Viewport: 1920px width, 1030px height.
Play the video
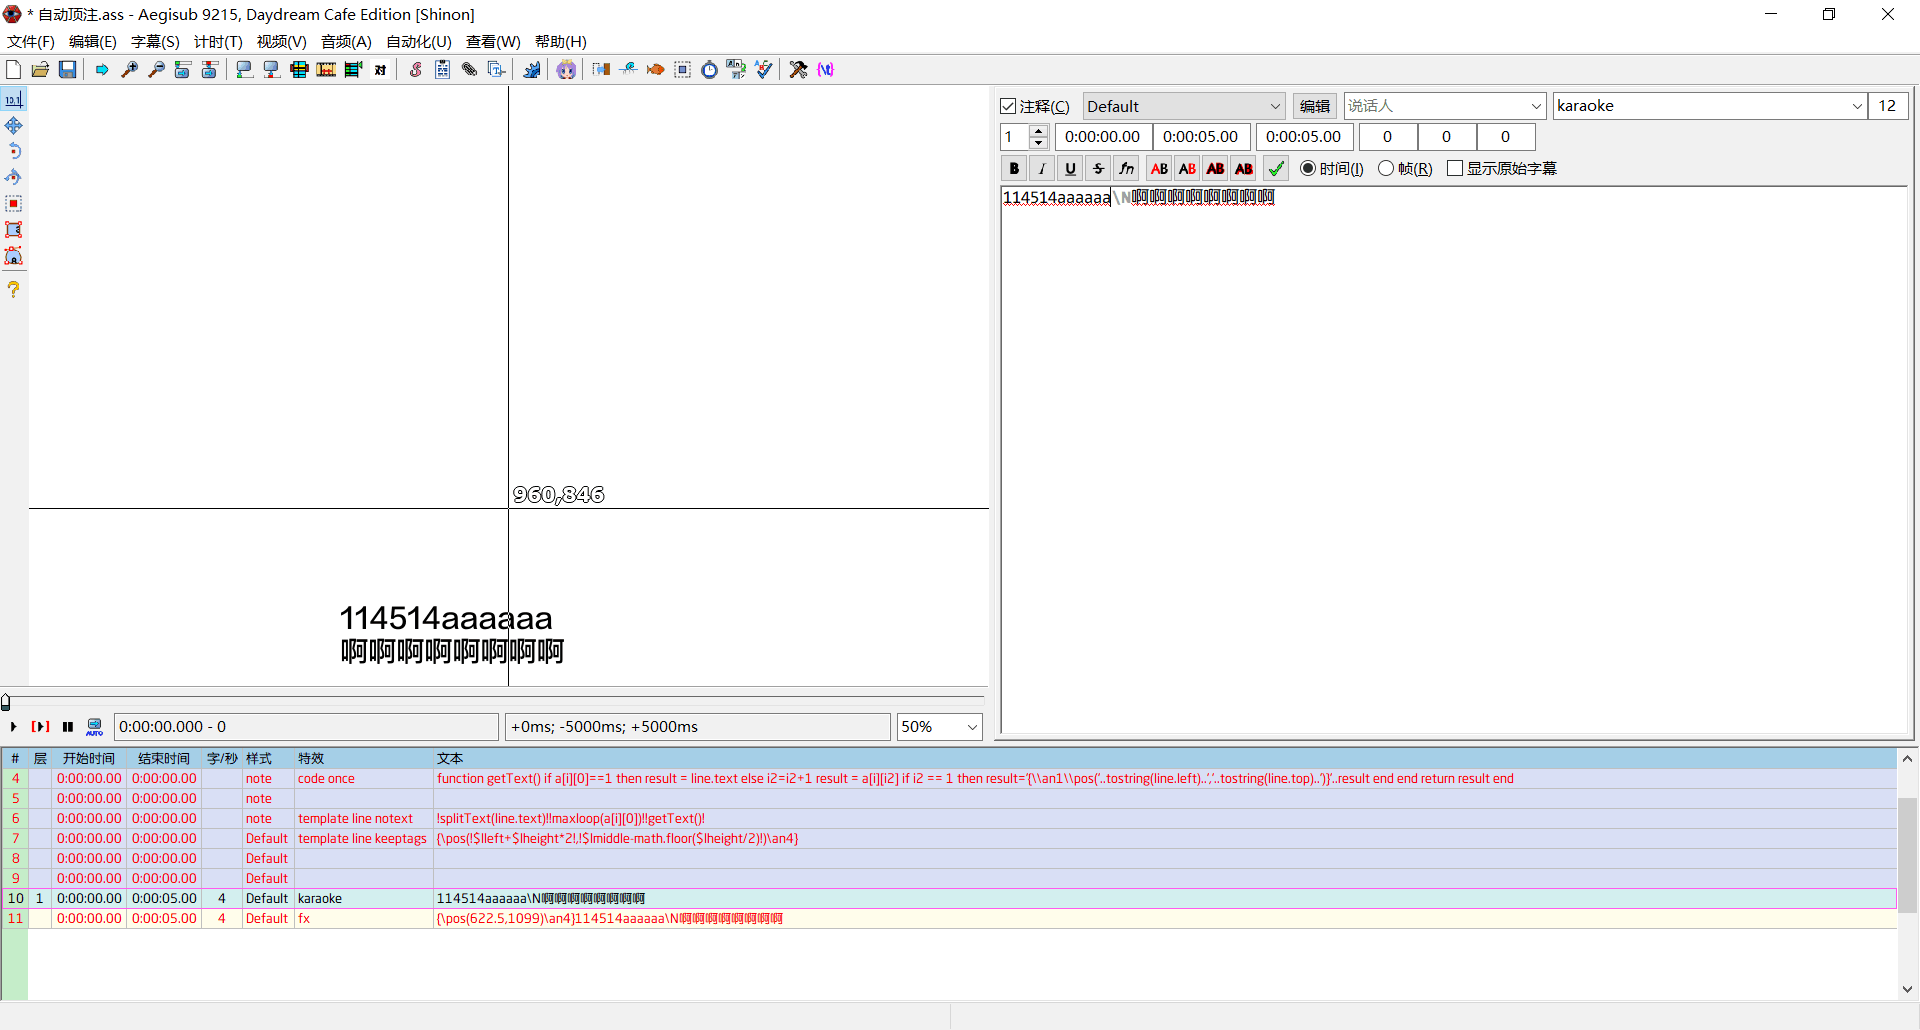(14, 727)
